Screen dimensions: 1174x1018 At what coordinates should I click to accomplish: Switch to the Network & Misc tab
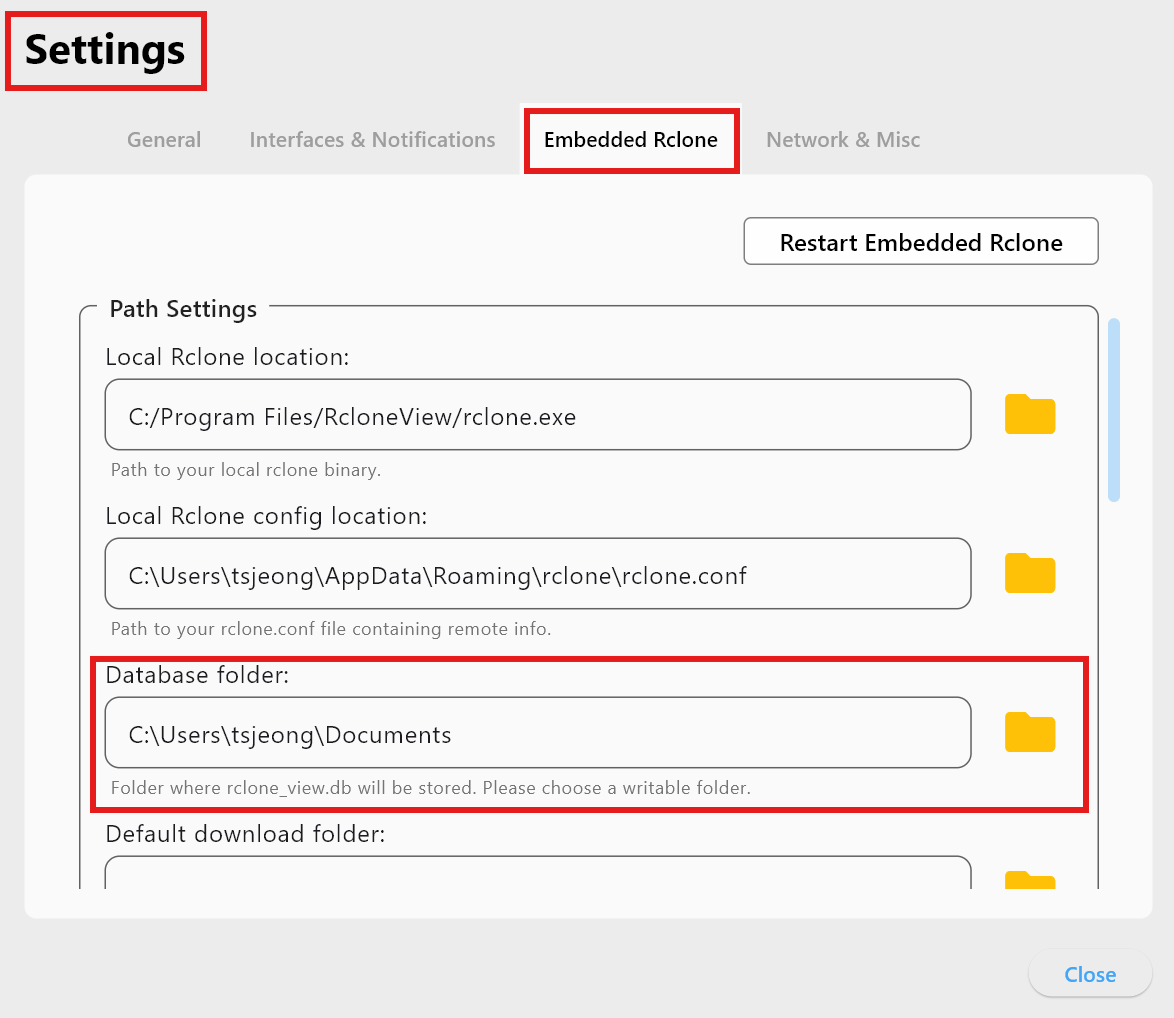click(x=842, y=140)
